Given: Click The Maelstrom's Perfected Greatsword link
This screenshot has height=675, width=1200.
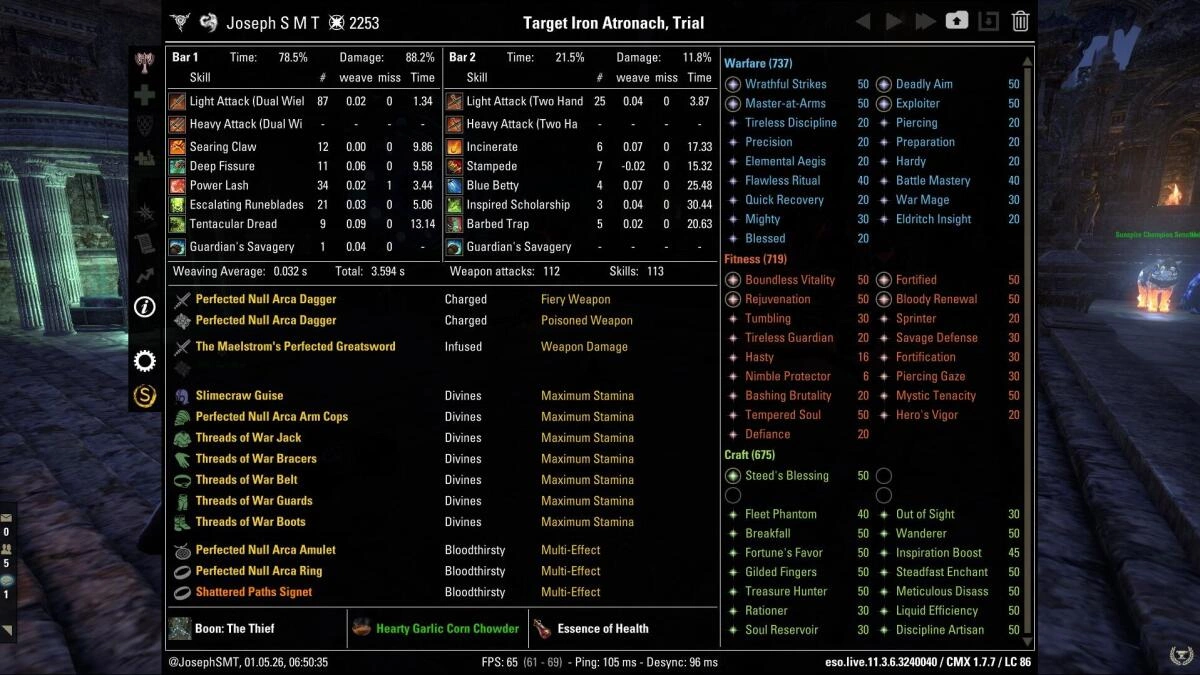Looking at the screenshot, I should point(295,346).
